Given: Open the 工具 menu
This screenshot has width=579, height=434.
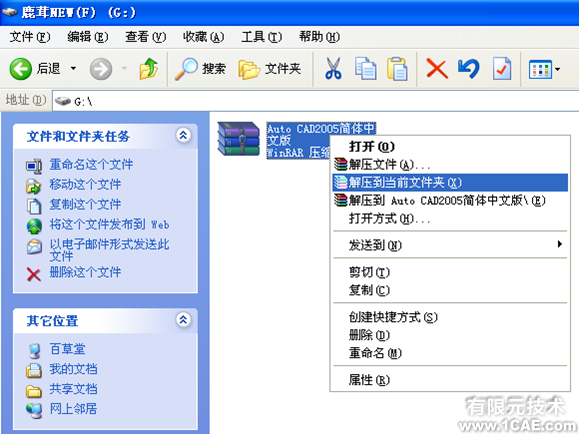Looking at the screenshot, I should click(x=261, y=37).
